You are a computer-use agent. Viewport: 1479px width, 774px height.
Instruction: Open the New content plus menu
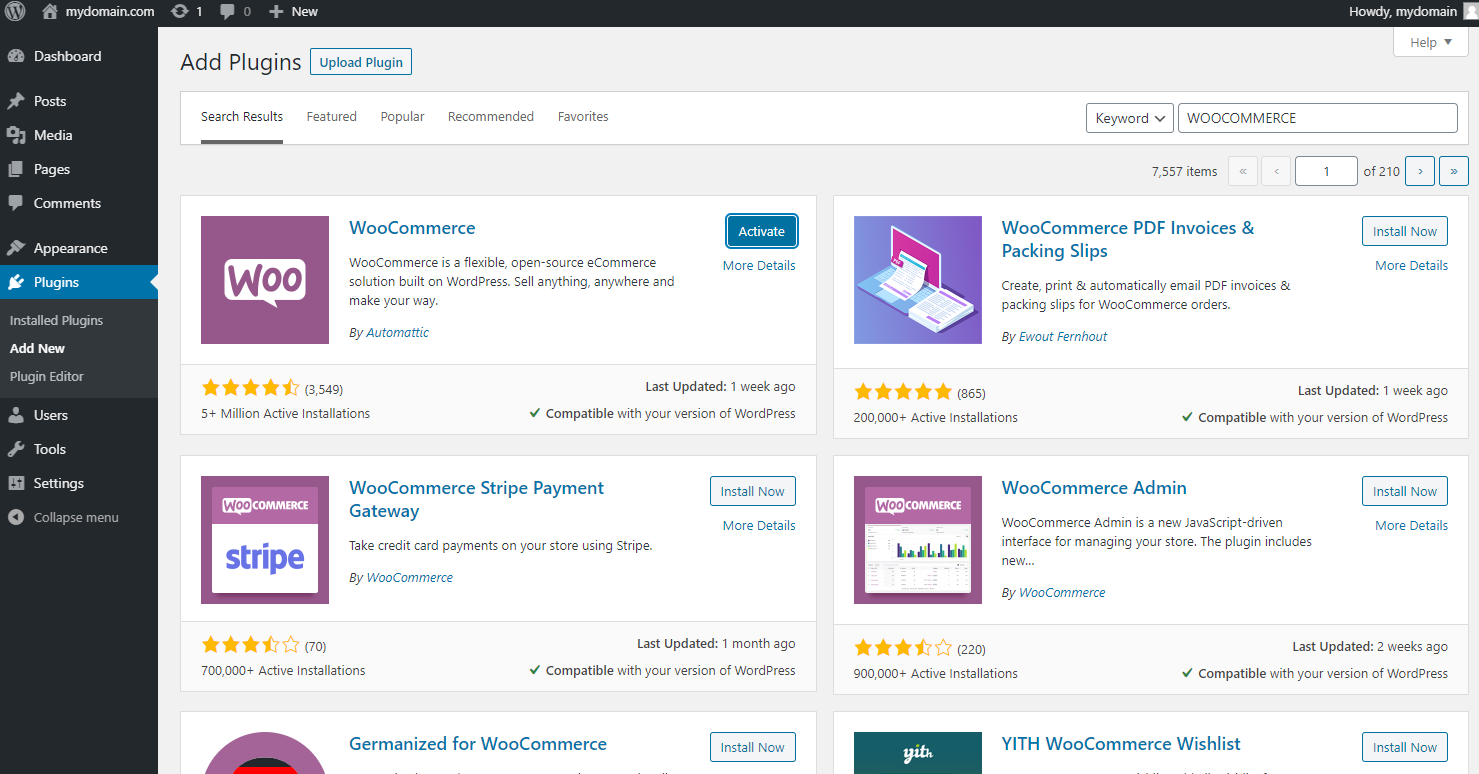[x=276, y=12]
